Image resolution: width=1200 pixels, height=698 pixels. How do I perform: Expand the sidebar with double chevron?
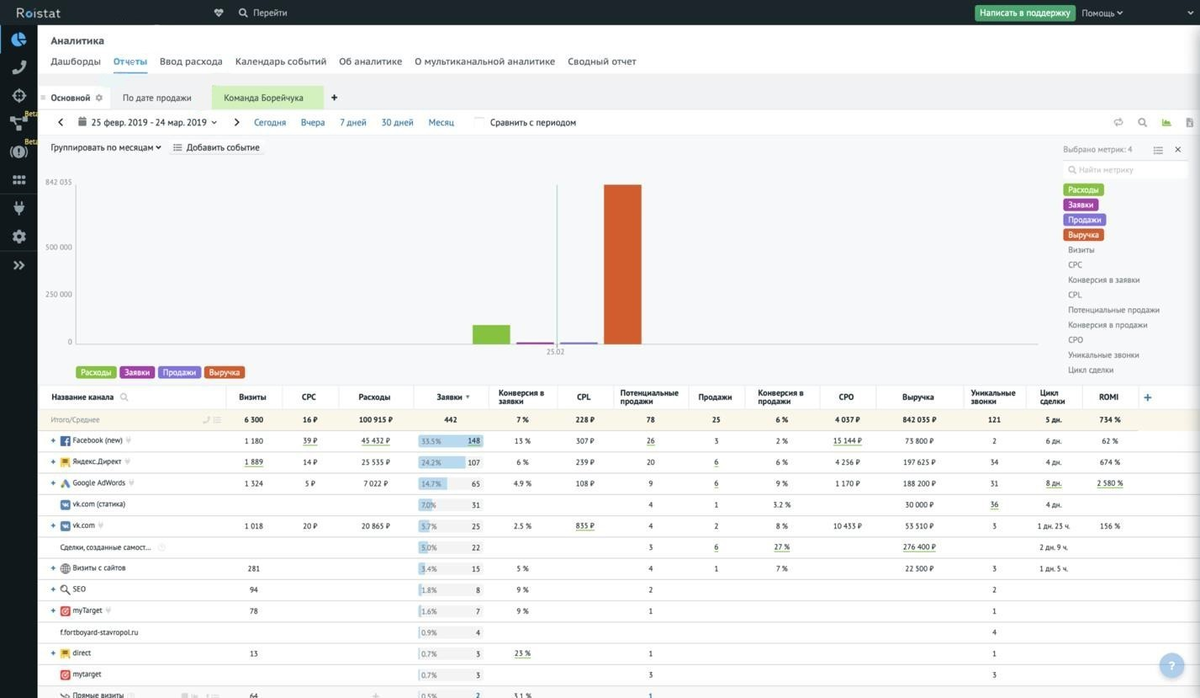click(18, 265)
